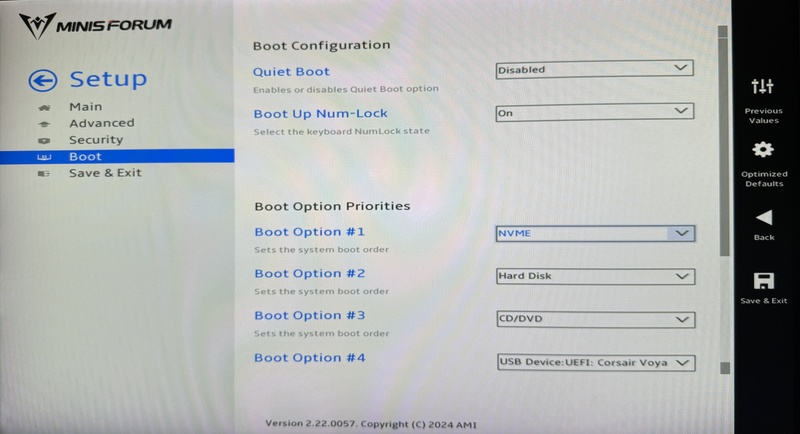Screen dimensions: 800x434
Task: Click the Version 2.22.0057 copyright text
Action: coord(371,424)
